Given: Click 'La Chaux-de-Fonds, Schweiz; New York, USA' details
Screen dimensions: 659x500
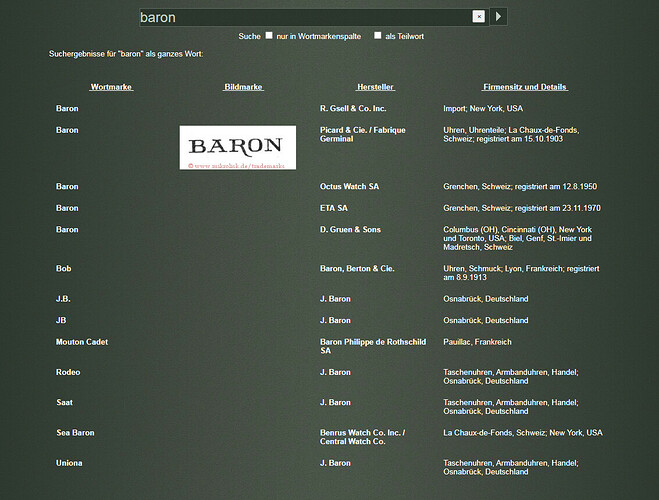Looking at the screenshot, I should tap(523, 433).
